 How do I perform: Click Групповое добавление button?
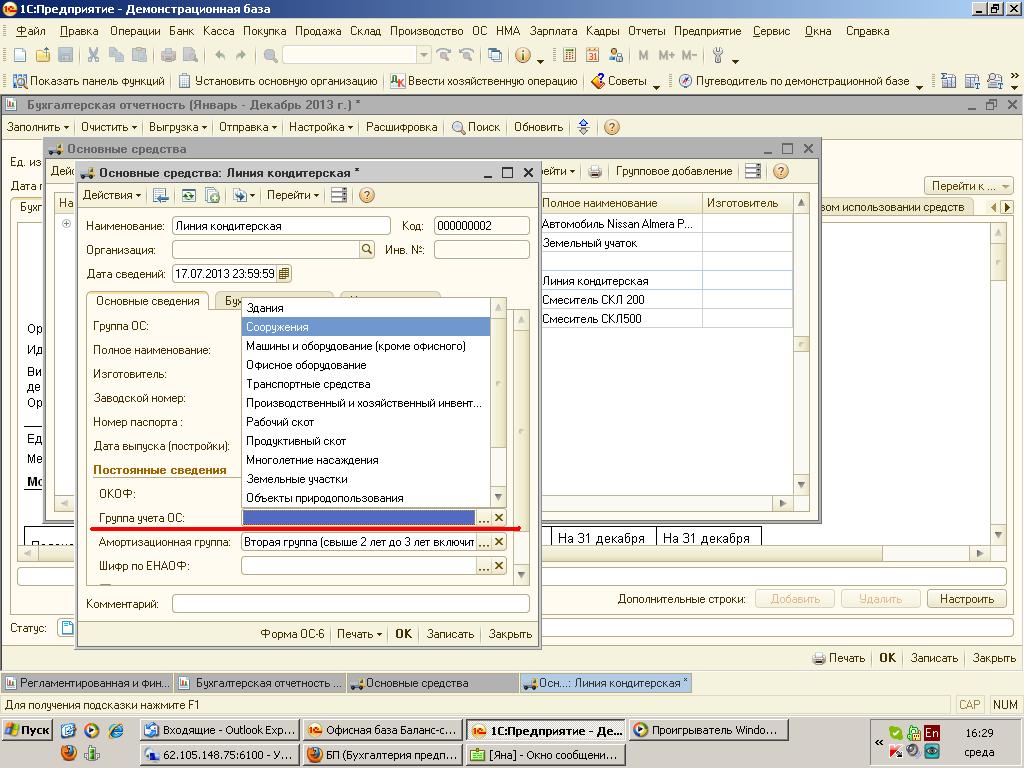click(674, 171)
